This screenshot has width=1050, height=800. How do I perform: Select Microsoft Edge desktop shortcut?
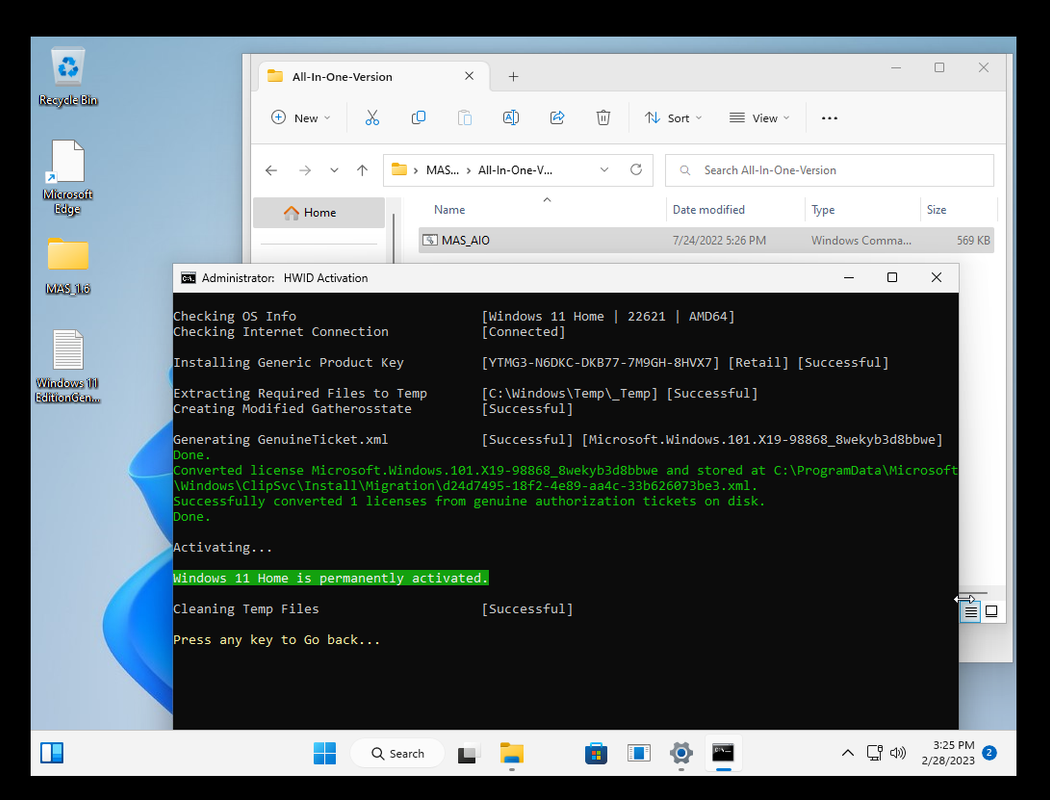pos(67,177)
